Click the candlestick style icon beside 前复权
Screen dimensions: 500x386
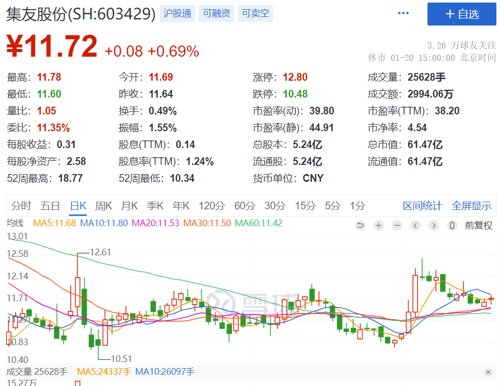452,226
